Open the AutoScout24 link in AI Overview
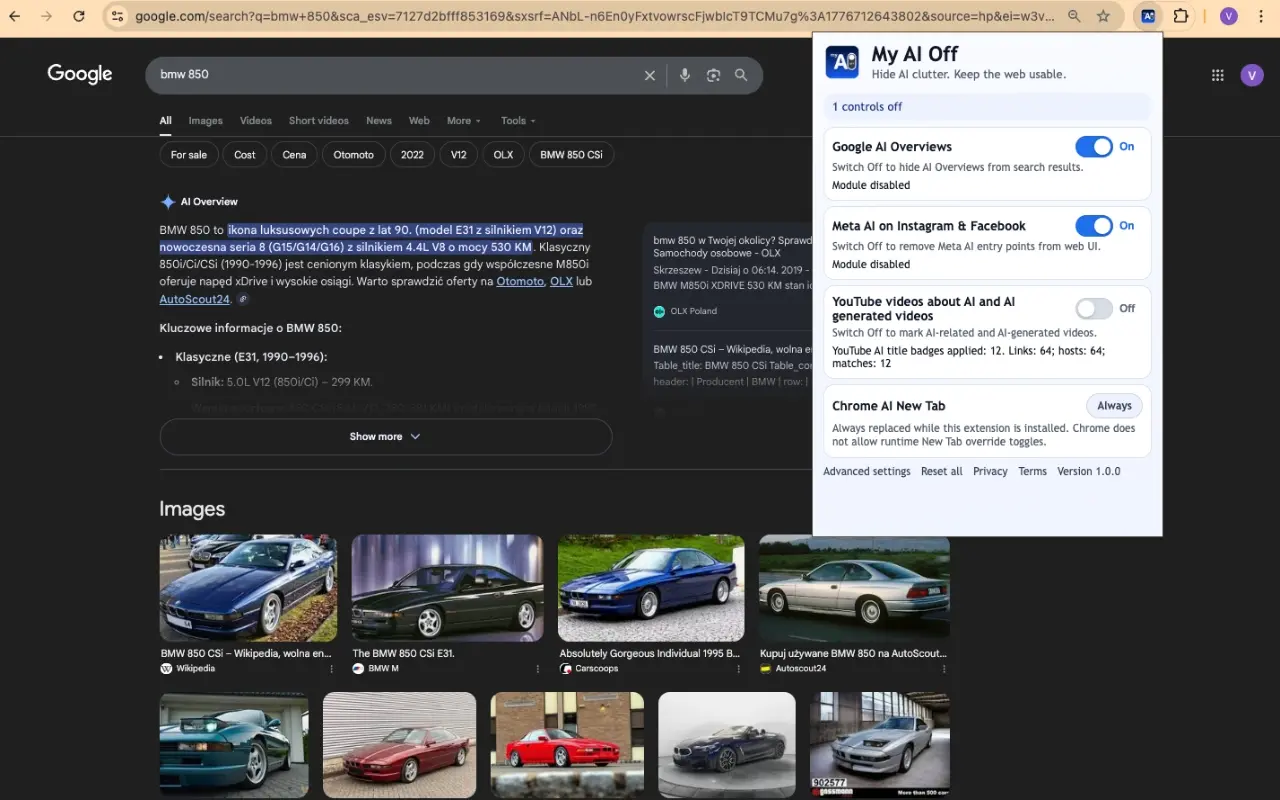The width and height of the screenshot is (1280, 800). click(195, 299)
